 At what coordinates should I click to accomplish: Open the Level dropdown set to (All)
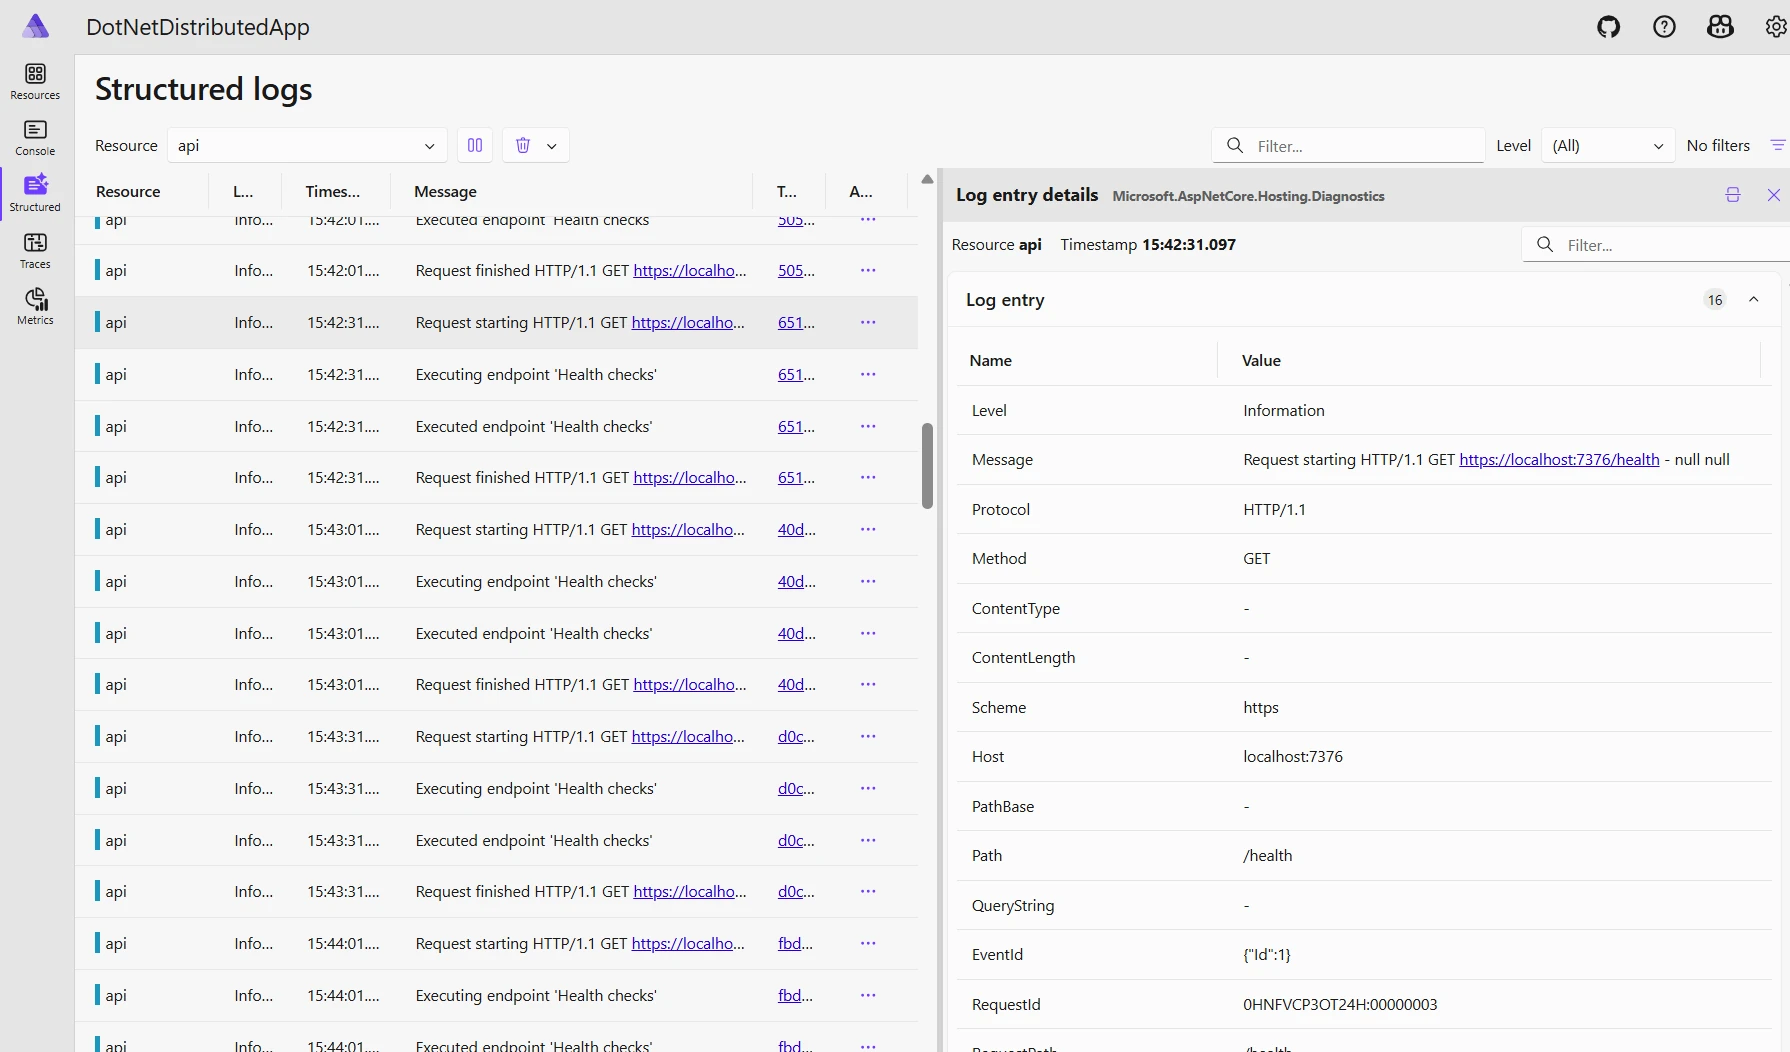pos(1607,145)
